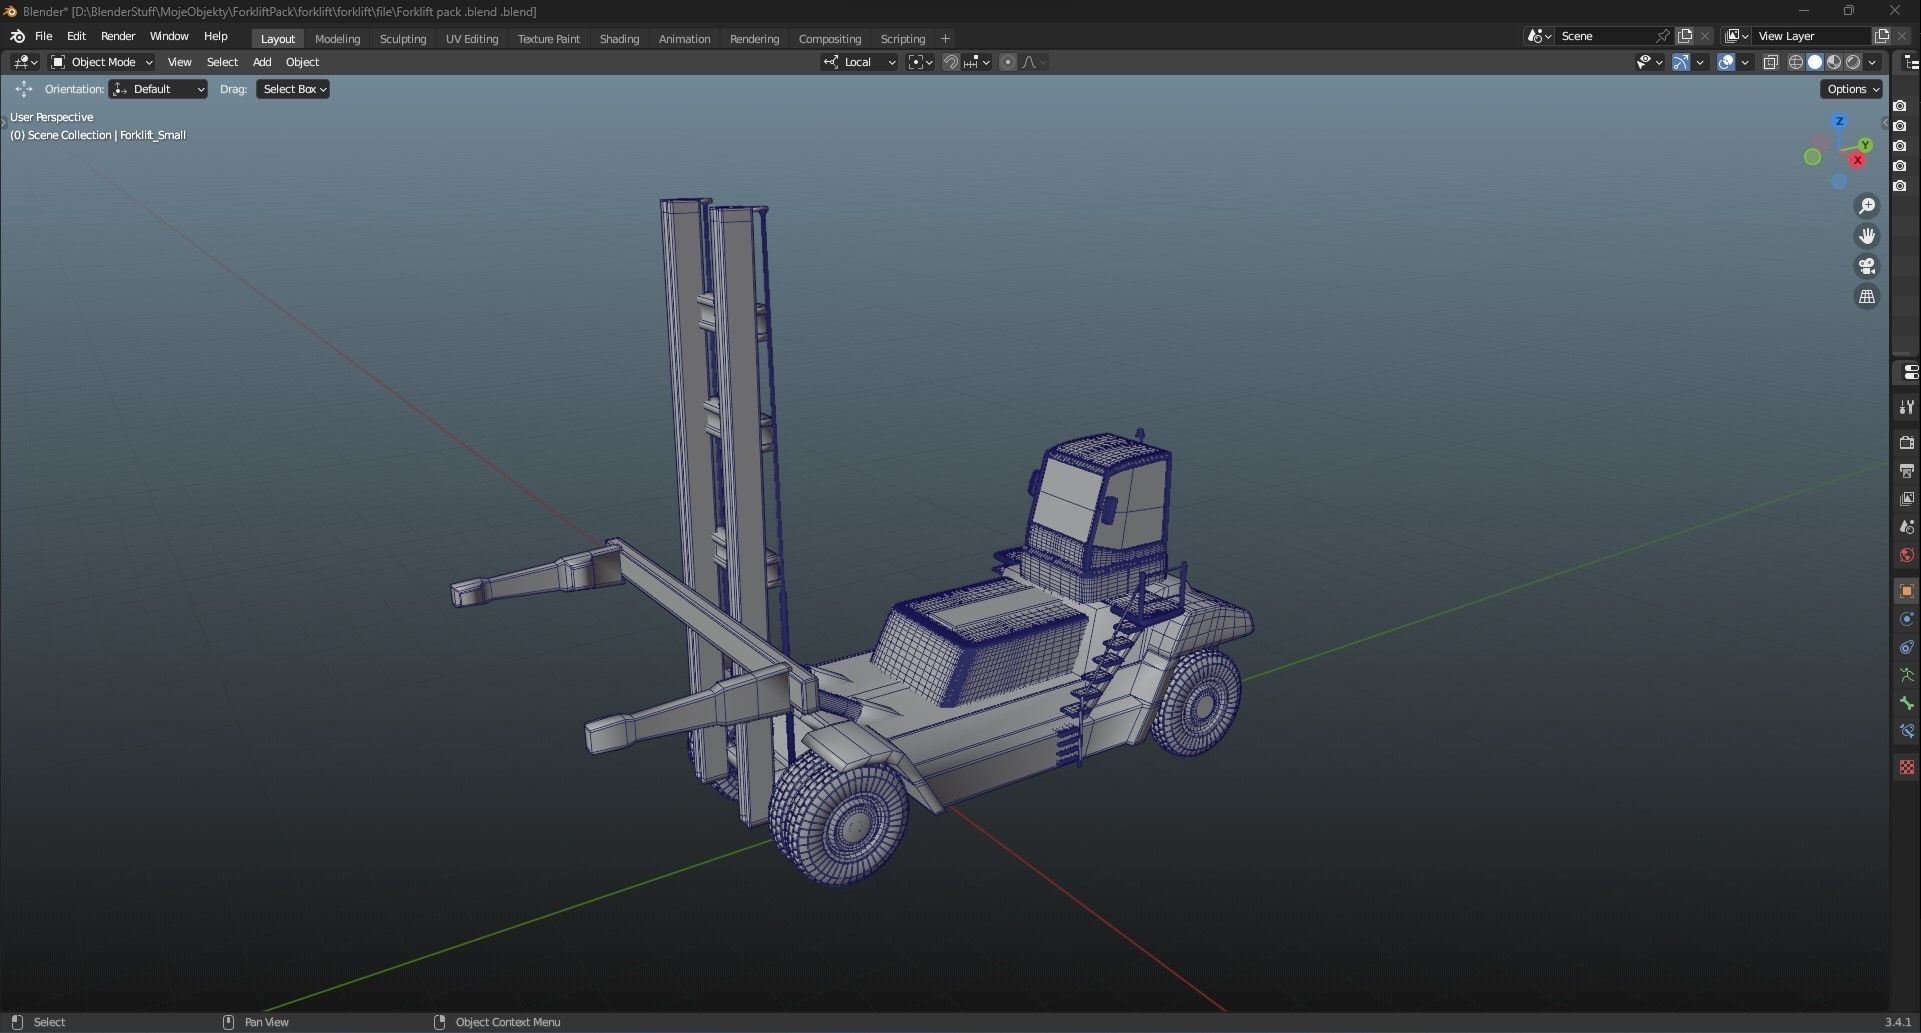
Task: Browse scenes with the scene selector icon
Action: pos(1539,36)
